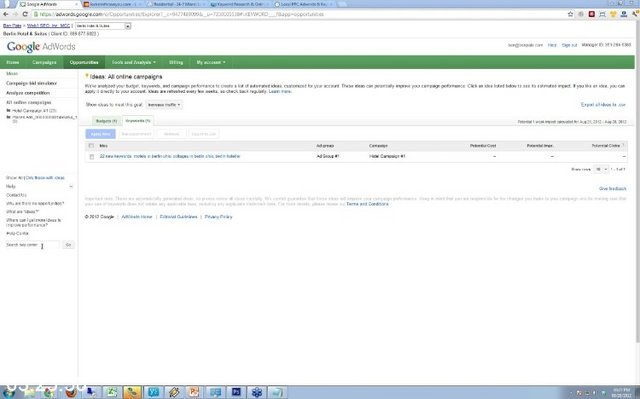Click the Help Center link
The width and height of the screenshot is (640, 399).
[x=18, y=233]
